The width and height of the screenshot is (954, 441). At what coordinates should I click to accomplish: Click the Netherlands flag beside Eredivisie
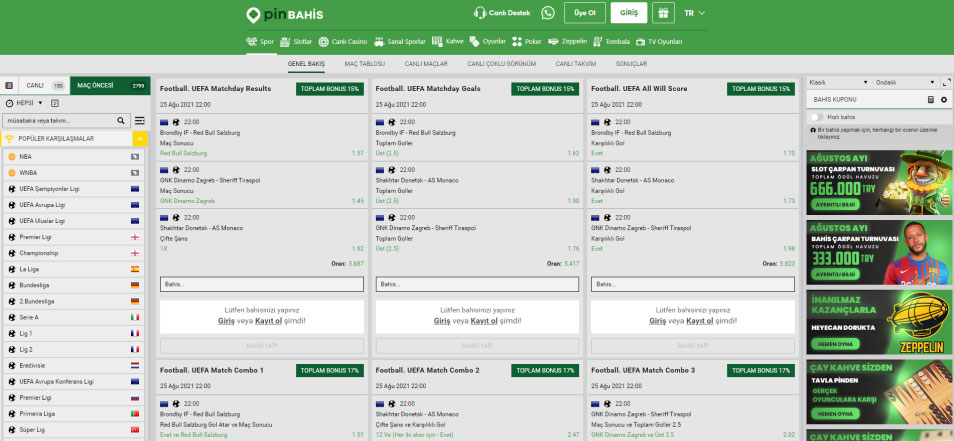(x=135, y=366)
